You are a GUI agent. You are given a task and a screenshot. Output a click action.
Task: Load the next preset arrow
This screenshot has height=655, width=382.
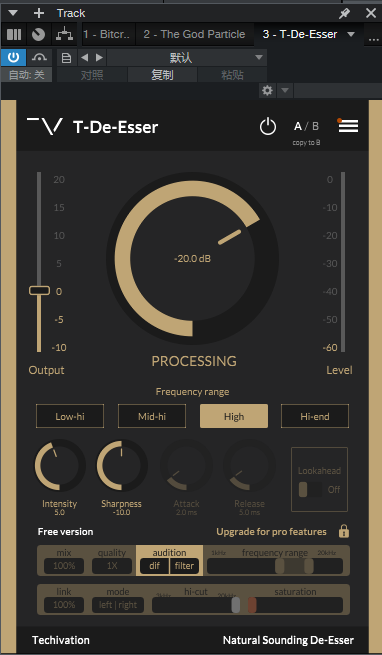[x=99, y=58]
